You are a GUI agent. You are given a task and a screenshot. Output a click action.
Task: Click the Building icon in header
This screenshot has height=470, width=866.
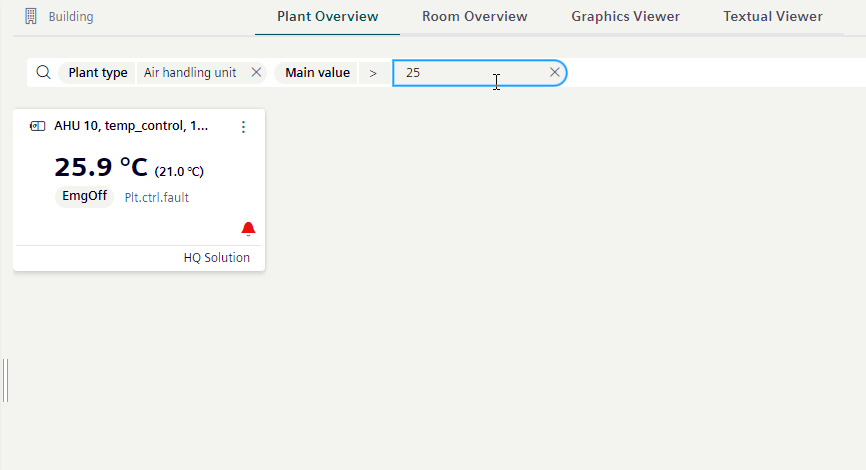[x=31, y=16]
